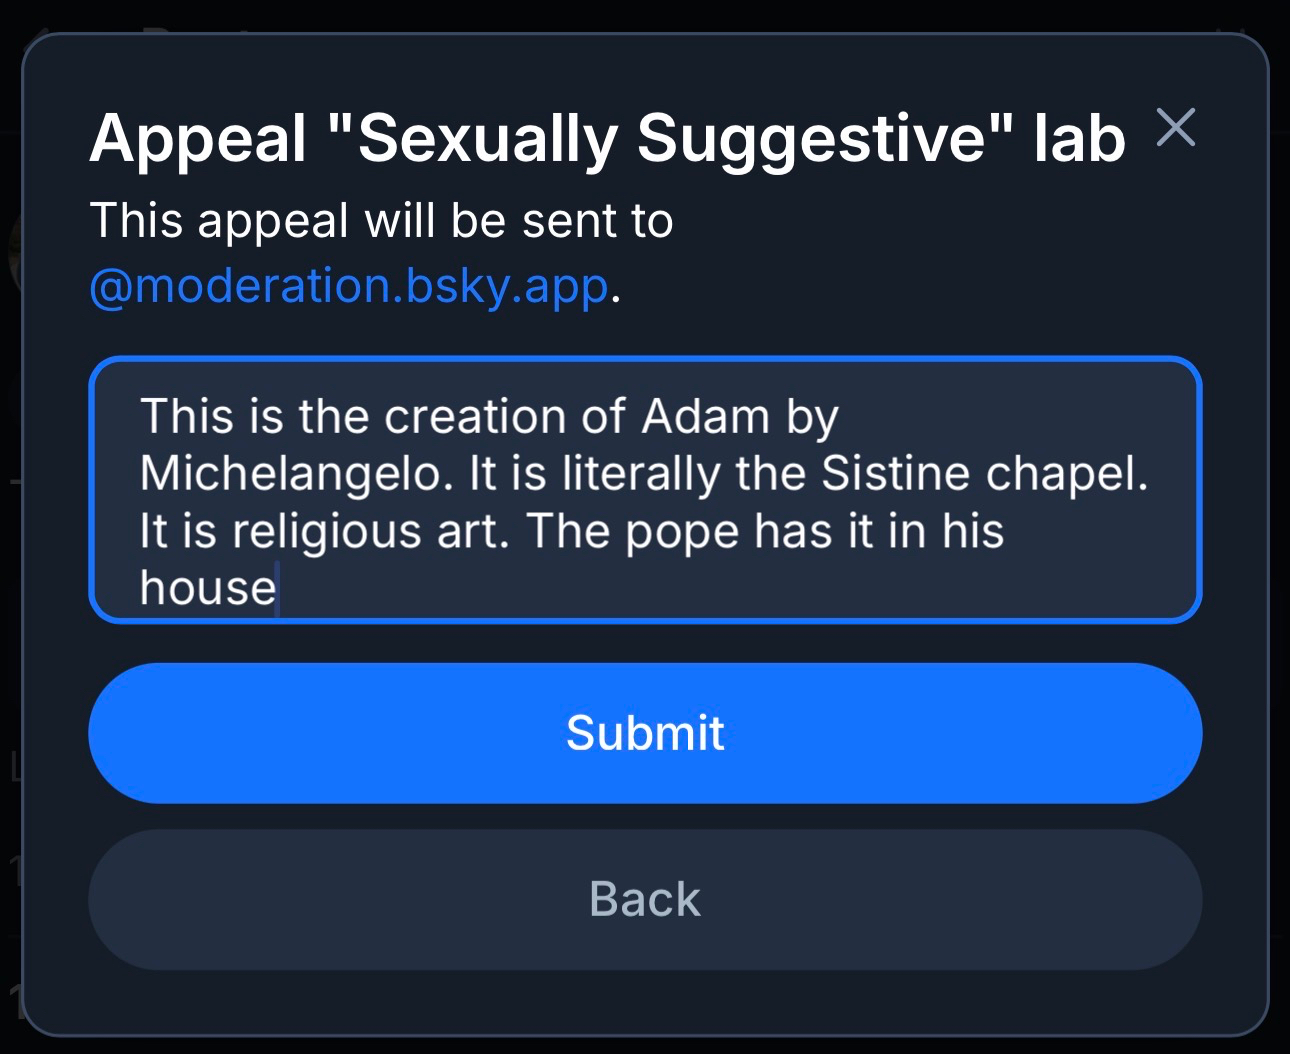The height and width of the screenshot is (1054, 1290).
Task: Open the @moderation.bsky.app link
Action: pyautogui.click(x=349, y=286)
